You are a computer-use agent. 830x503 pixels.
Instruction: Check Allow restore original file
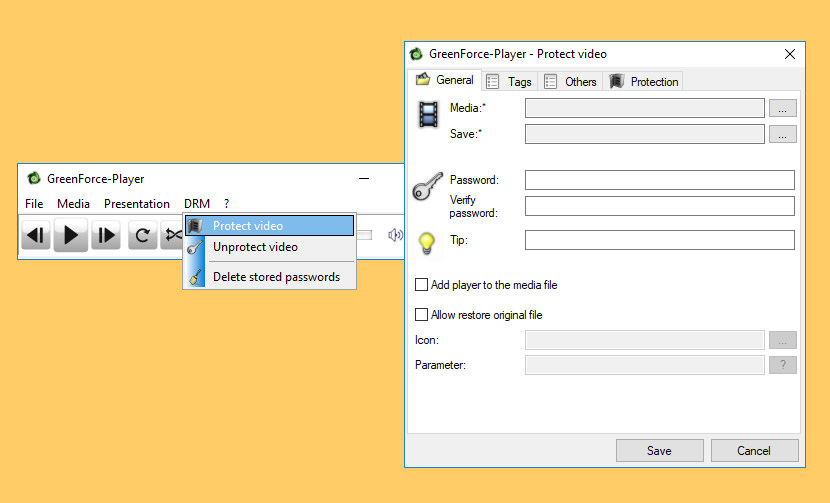pos(421,315)
